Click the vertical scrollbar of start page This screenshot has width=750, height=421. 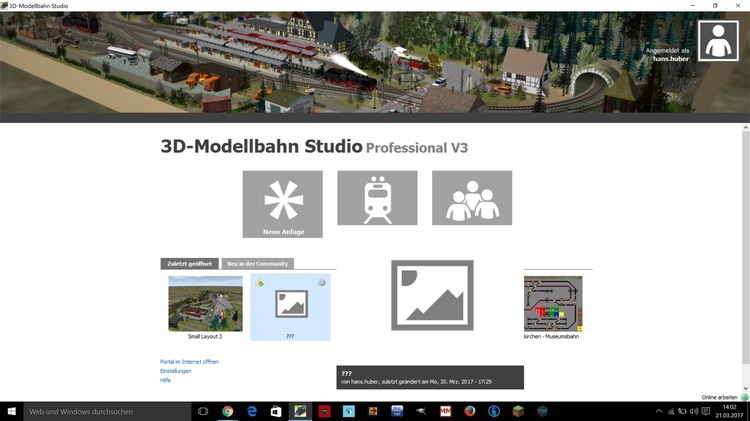(x=746, y=247)
